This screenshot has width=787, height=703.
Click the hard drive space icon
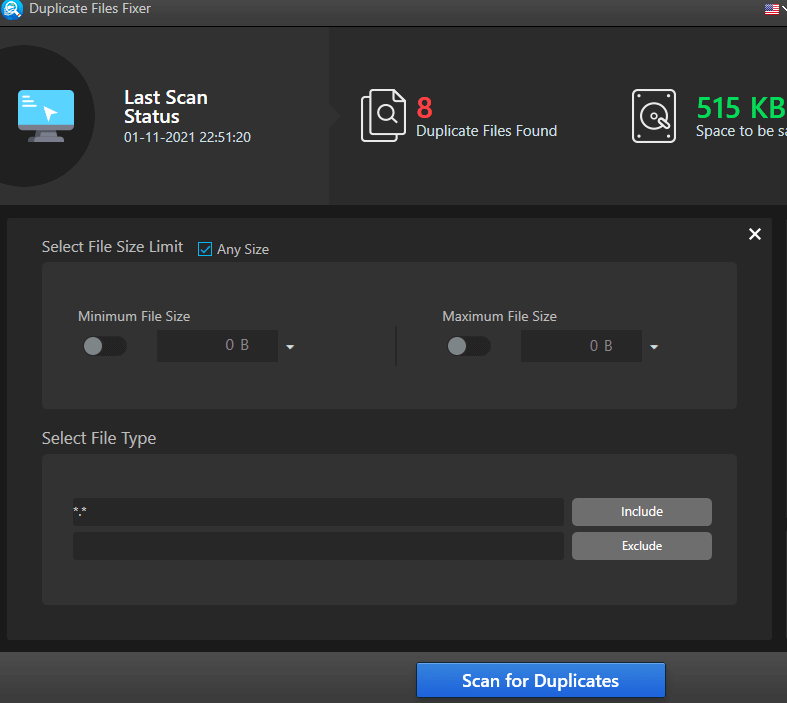point(653,116)
